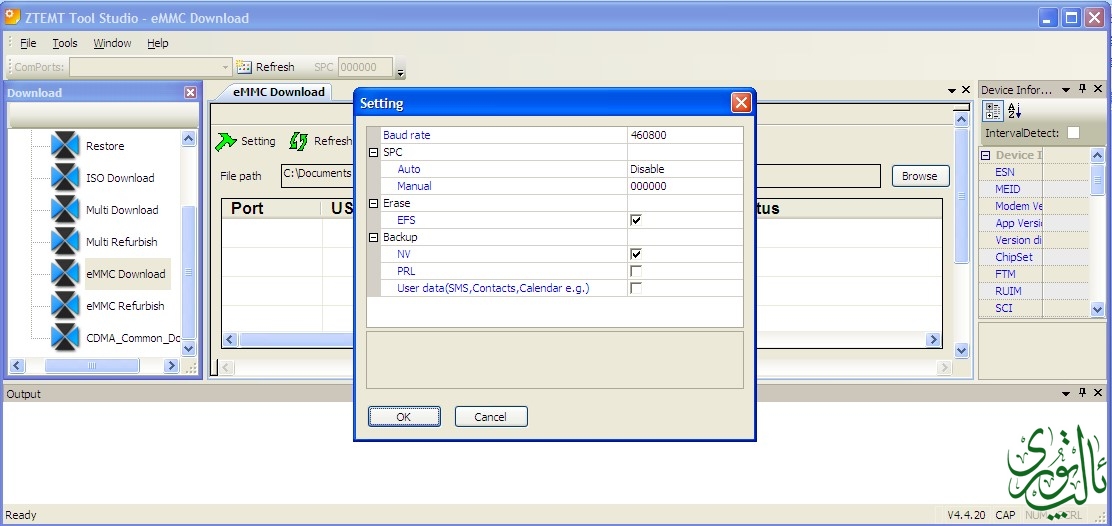
Task: Click Device Information scroll down arrow
Action: tap(1097, 309)
